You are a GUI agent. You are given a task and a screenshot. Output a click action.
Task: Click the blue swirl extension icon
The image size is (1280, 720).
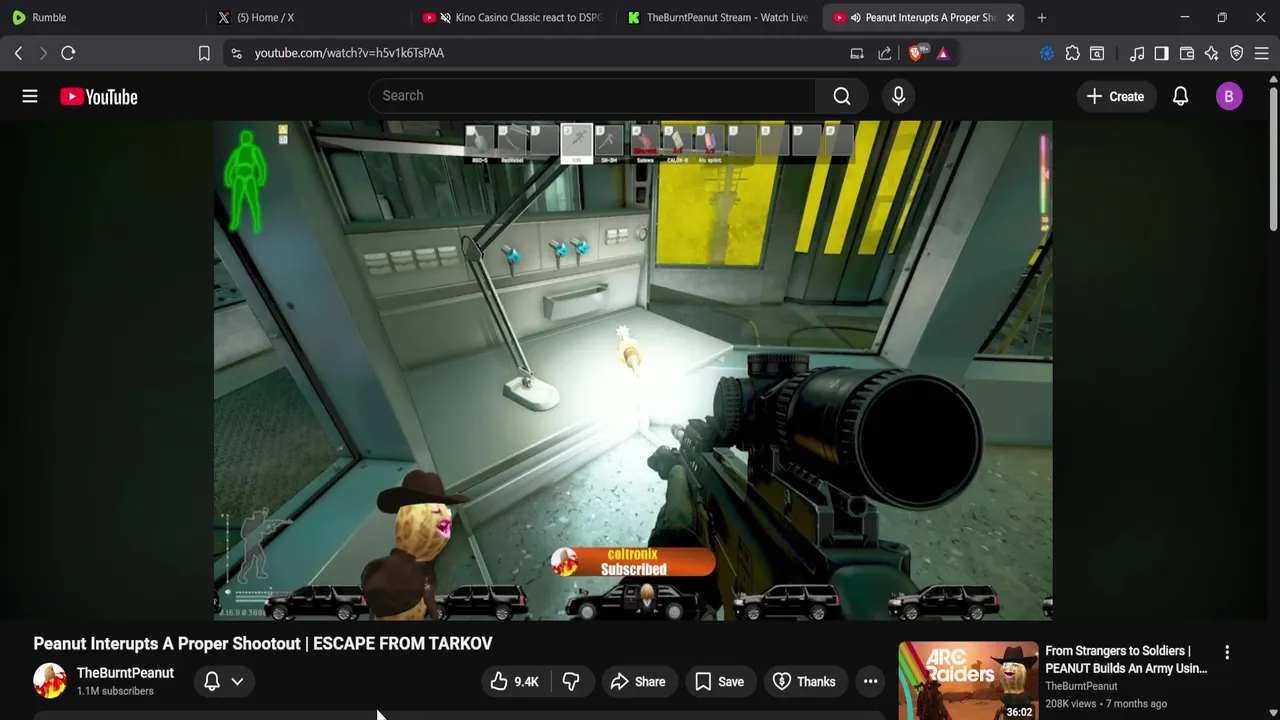[1047, 53]
